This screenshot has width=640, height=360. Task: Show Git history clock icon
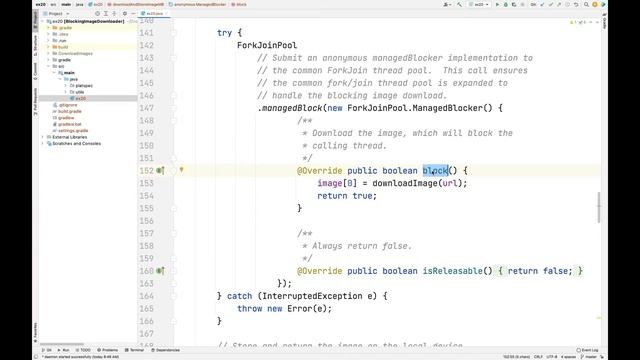(x=567, y=4)
